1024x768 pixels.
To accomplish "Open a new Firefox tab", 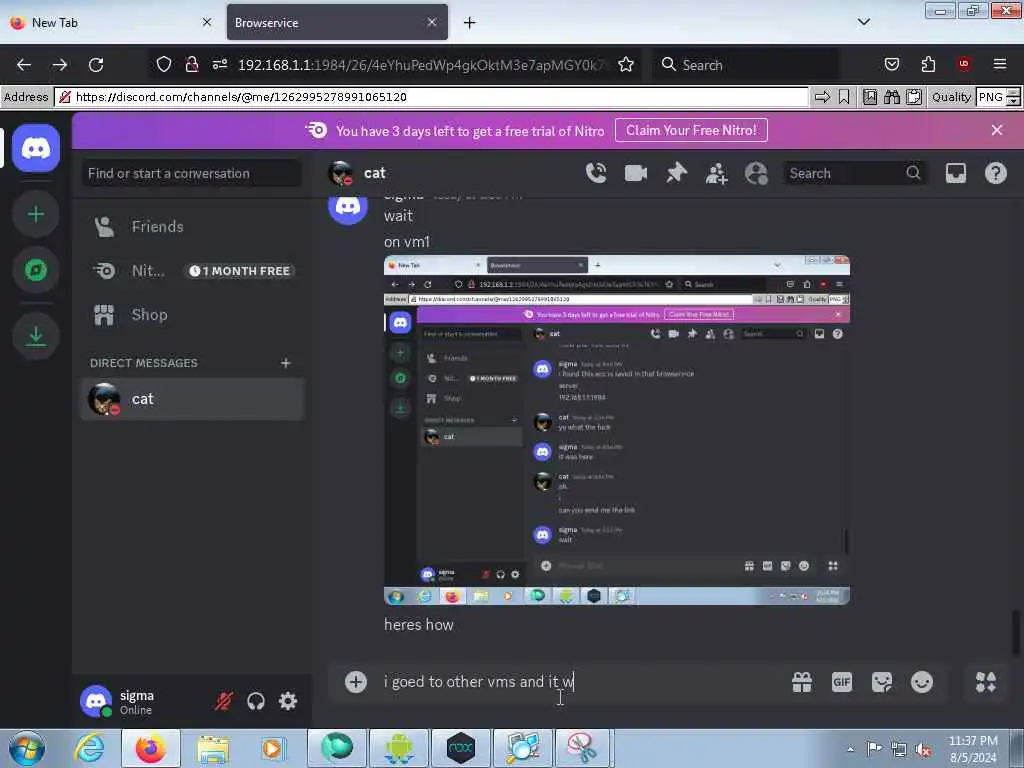I will [469, 23].
